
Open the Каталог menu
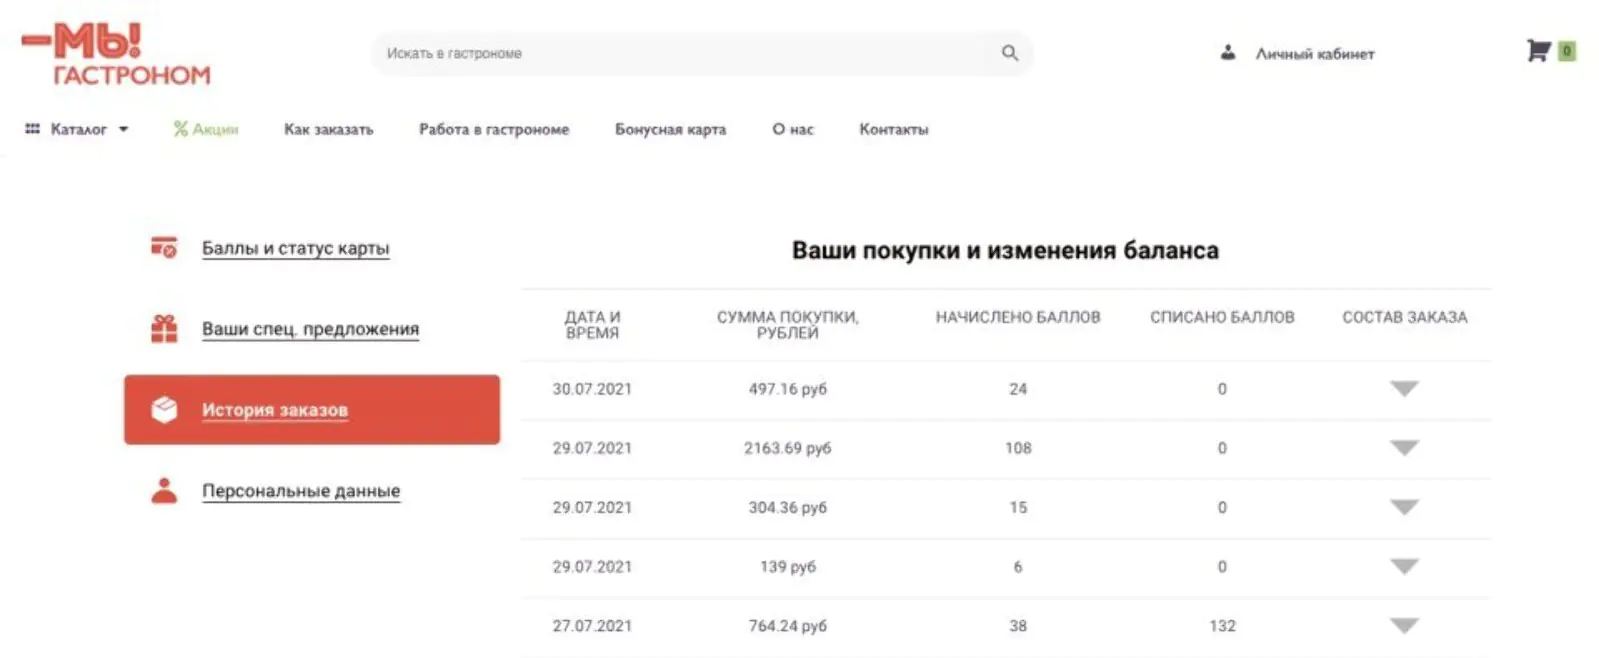[78, 129]
